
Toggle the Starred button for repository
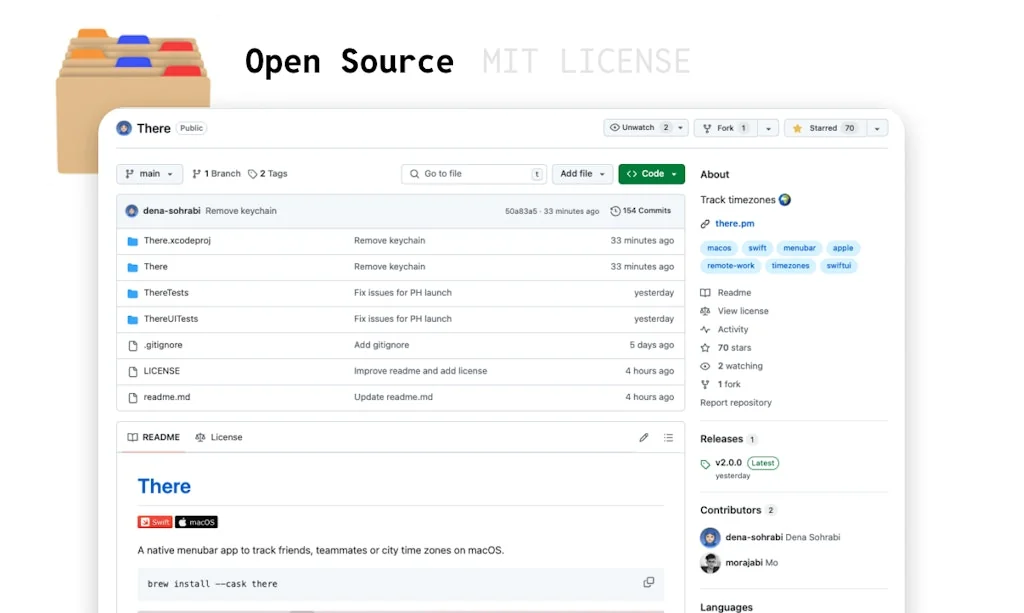pyautogui.click(x=824, y=128)
